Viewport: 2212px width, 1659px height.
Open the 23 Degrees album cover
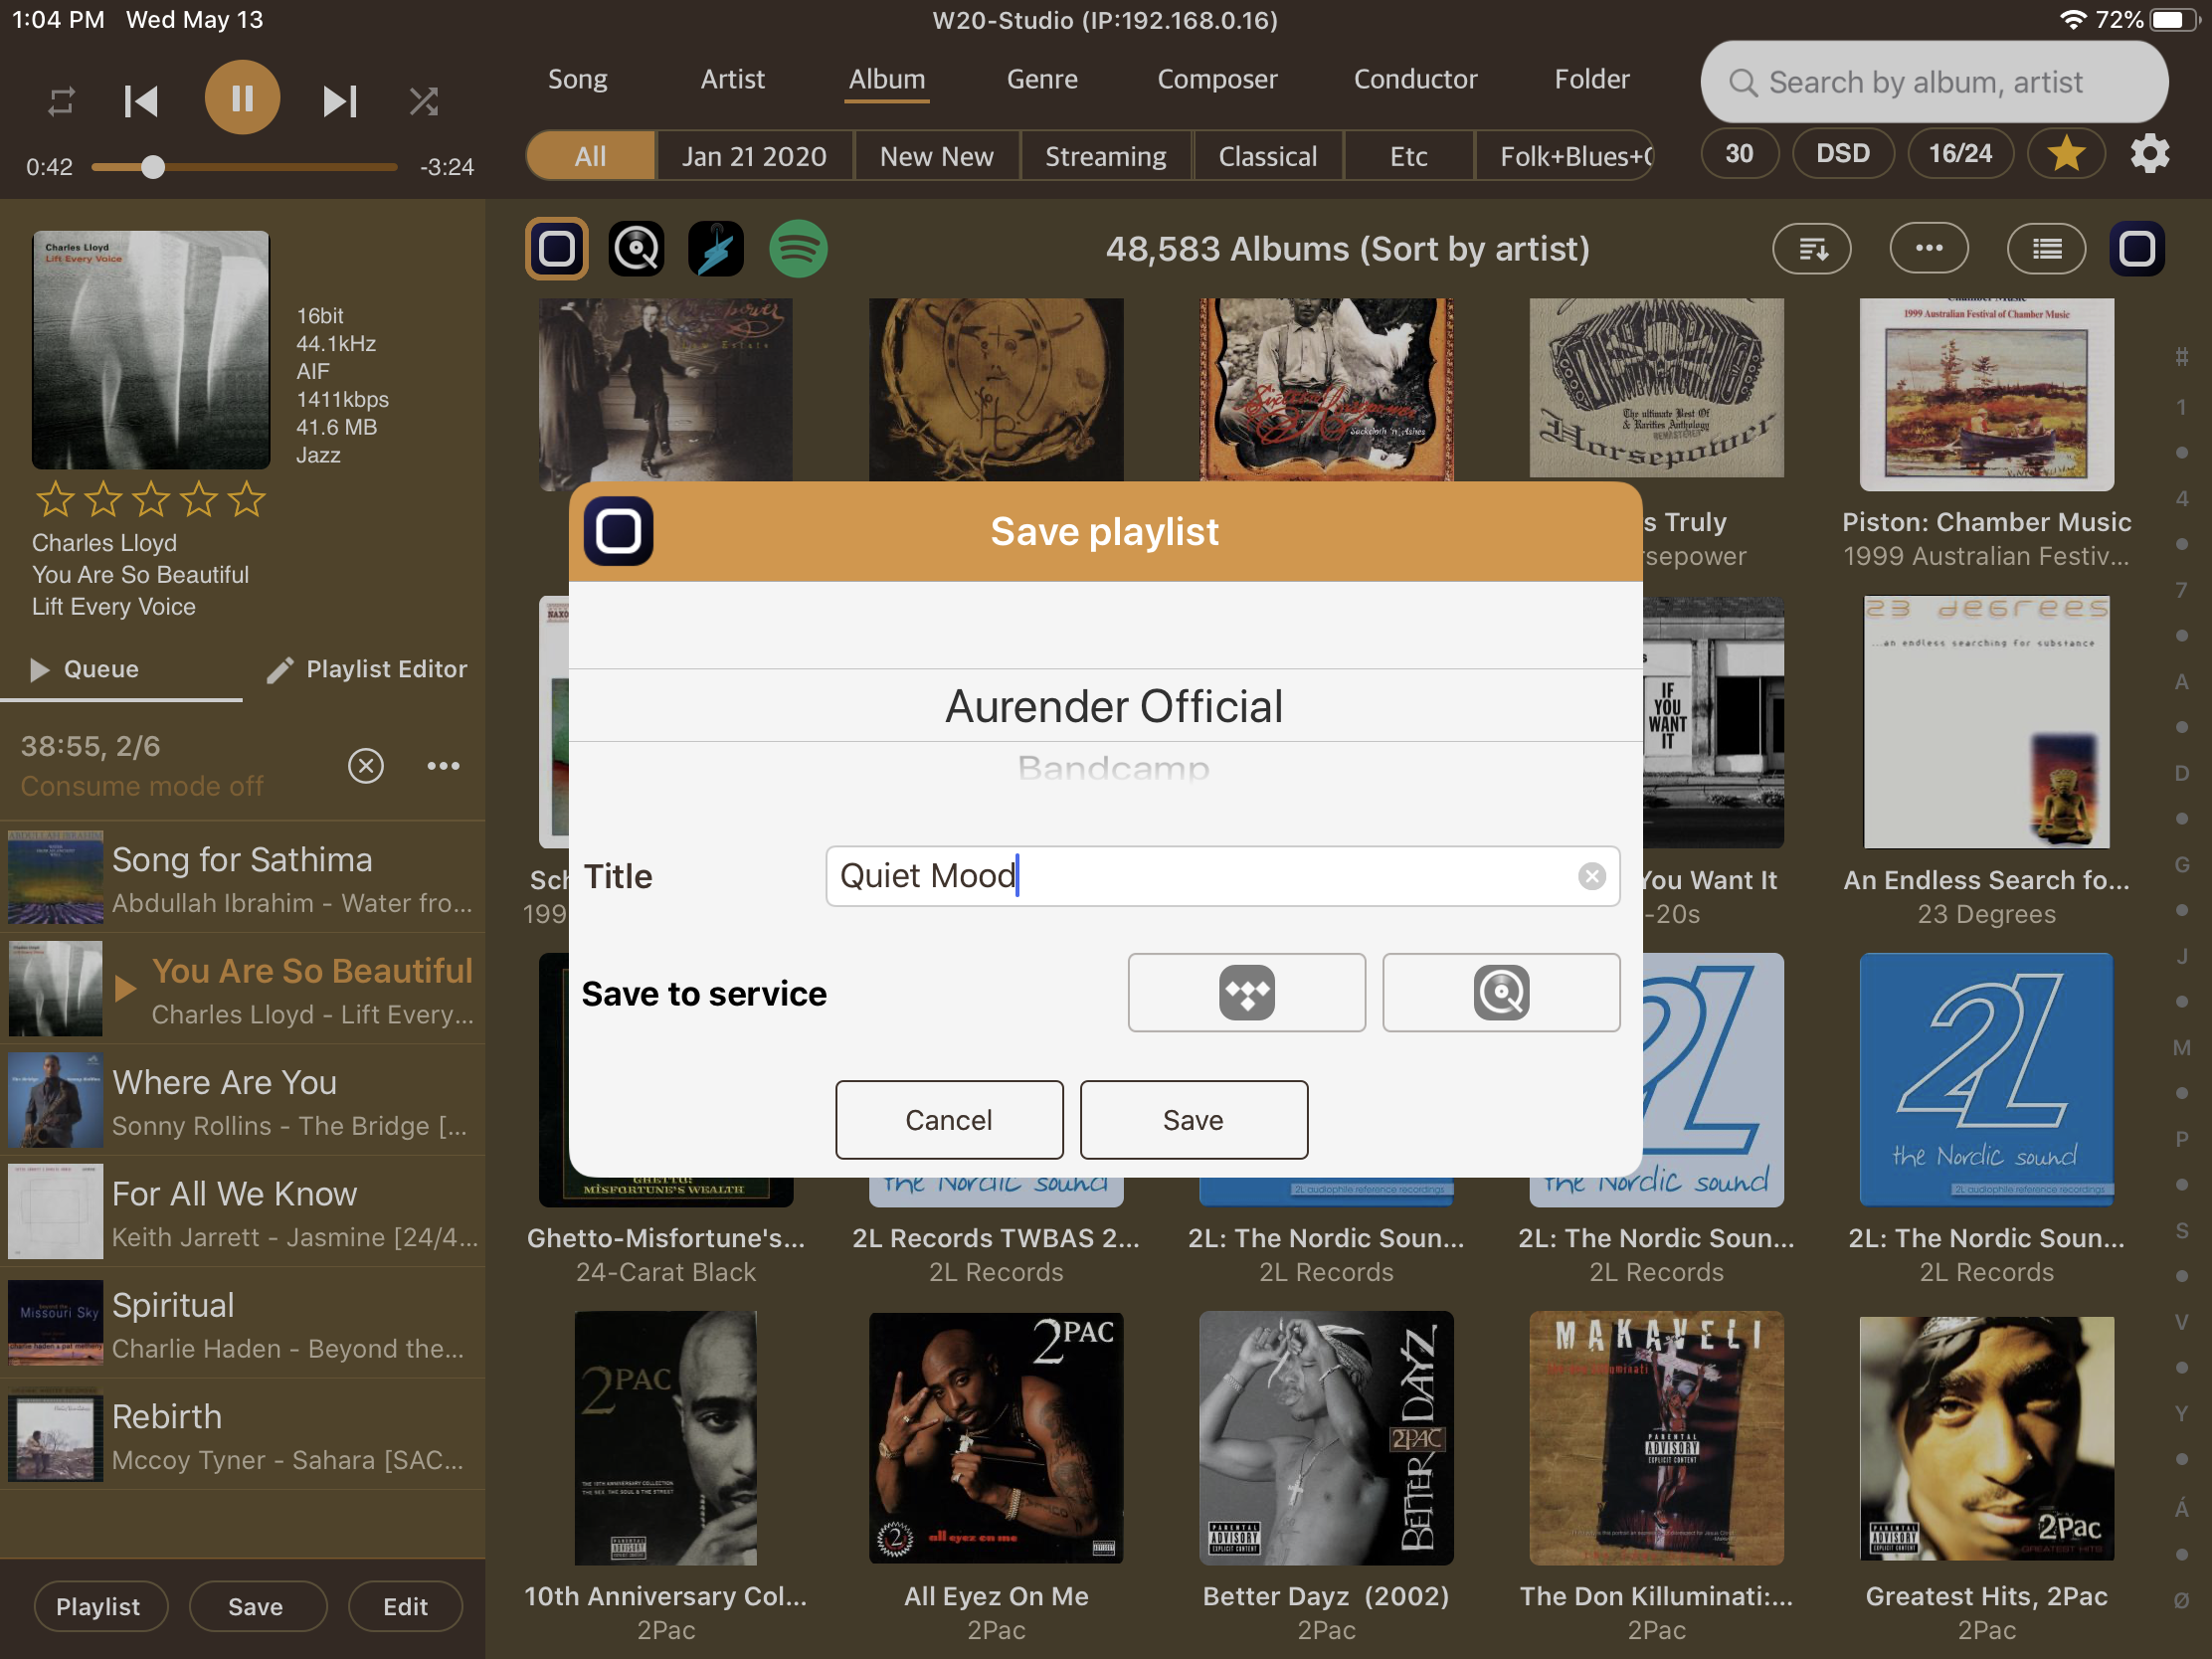tap(1986, 722)
